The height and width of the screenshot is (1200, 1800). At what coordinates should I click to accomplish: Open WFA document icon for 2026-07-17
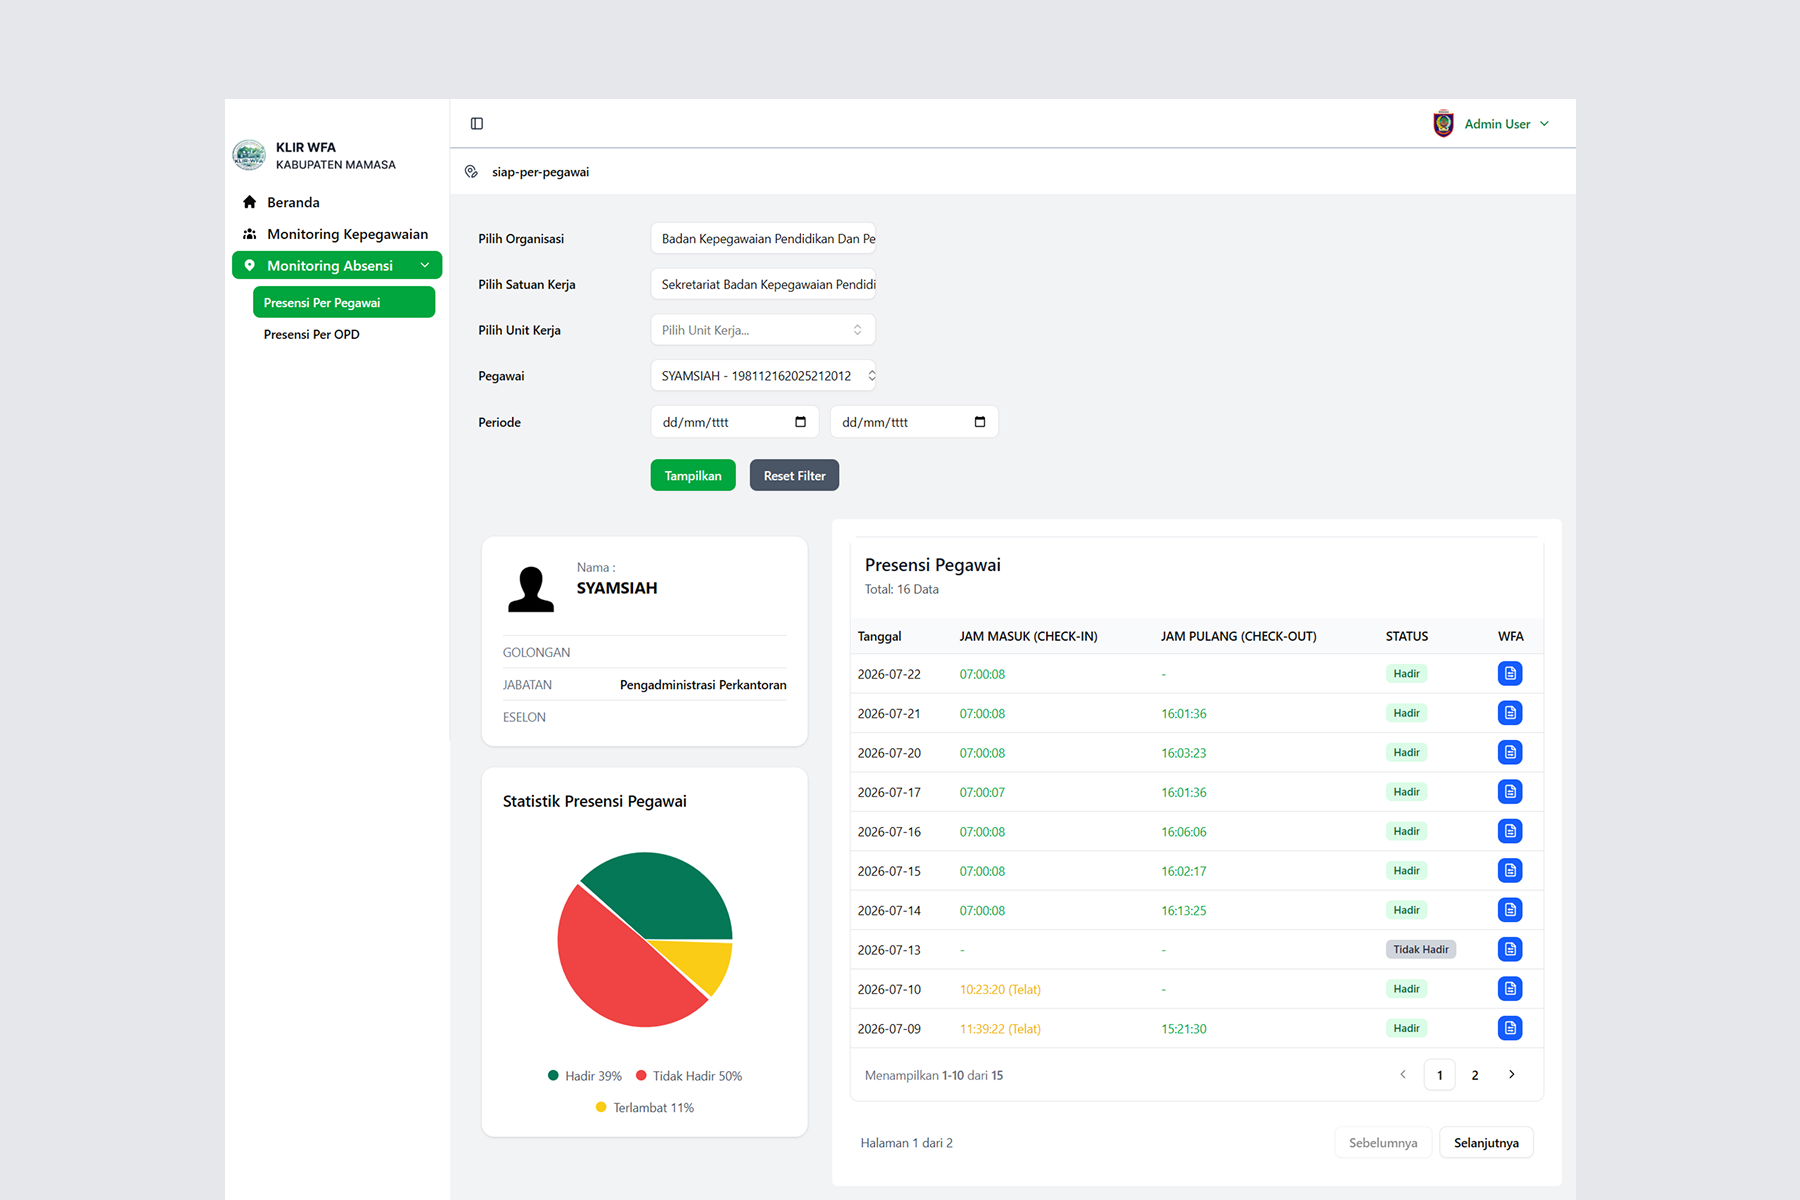pos(1510,792)
